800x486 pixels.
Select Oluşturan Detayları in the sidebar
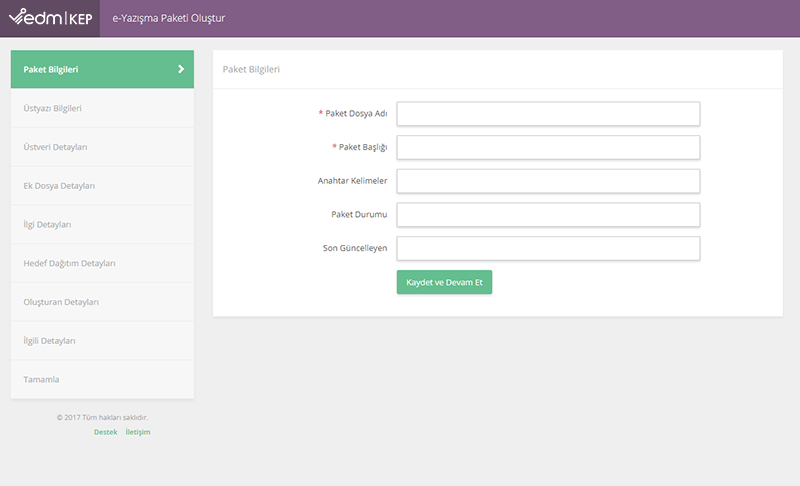(61, 302)
